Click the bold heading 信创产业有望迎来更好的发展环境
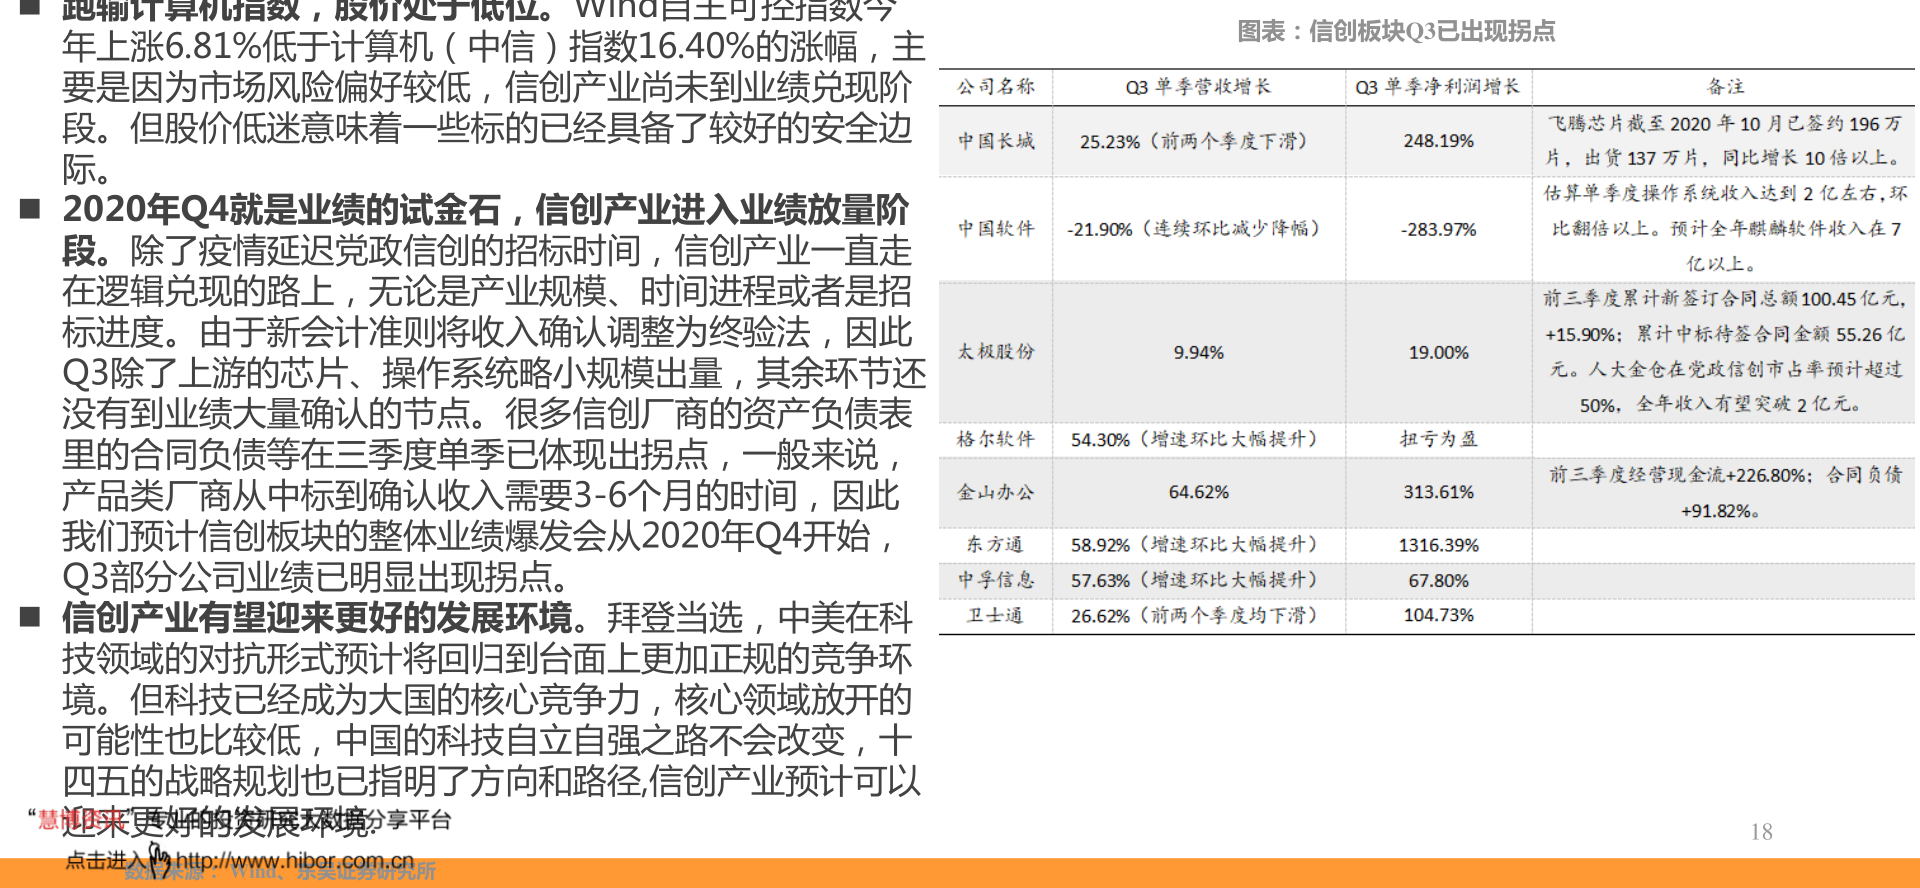 (317, 618)
